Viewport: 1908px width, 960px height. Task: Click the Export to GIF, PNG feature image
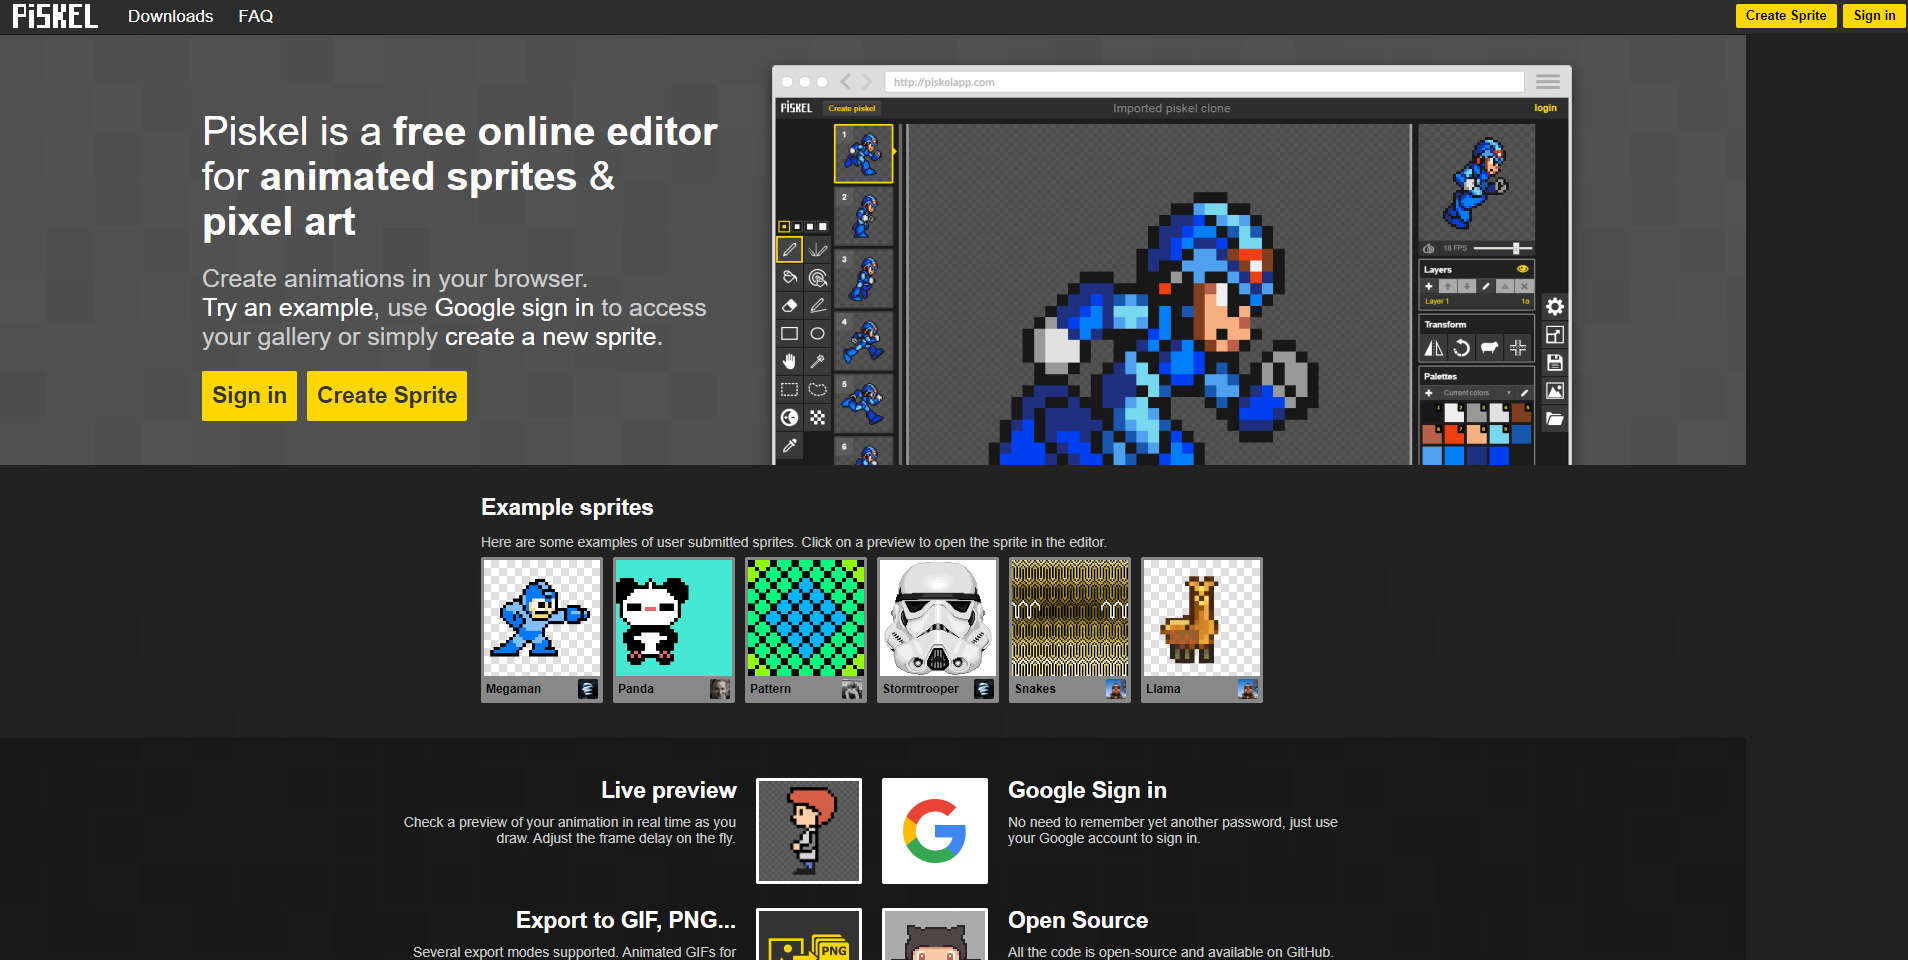coord(809,934)
